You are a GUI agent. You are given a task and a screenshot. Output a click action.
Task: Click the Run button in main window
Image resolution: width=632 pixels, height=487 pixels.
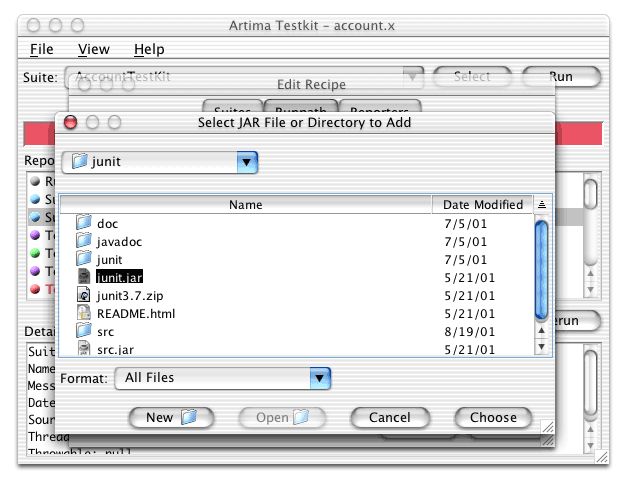click(x=561, y=77)
